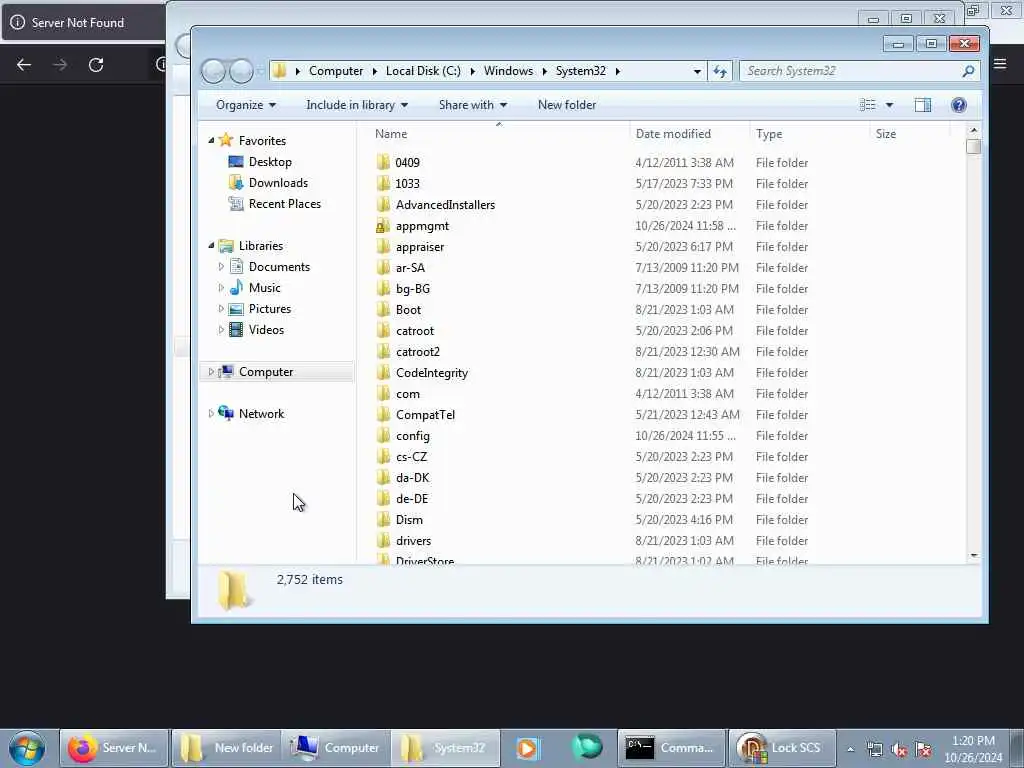
Task: Sort by the Type column header
Action: tap(810, 134)
